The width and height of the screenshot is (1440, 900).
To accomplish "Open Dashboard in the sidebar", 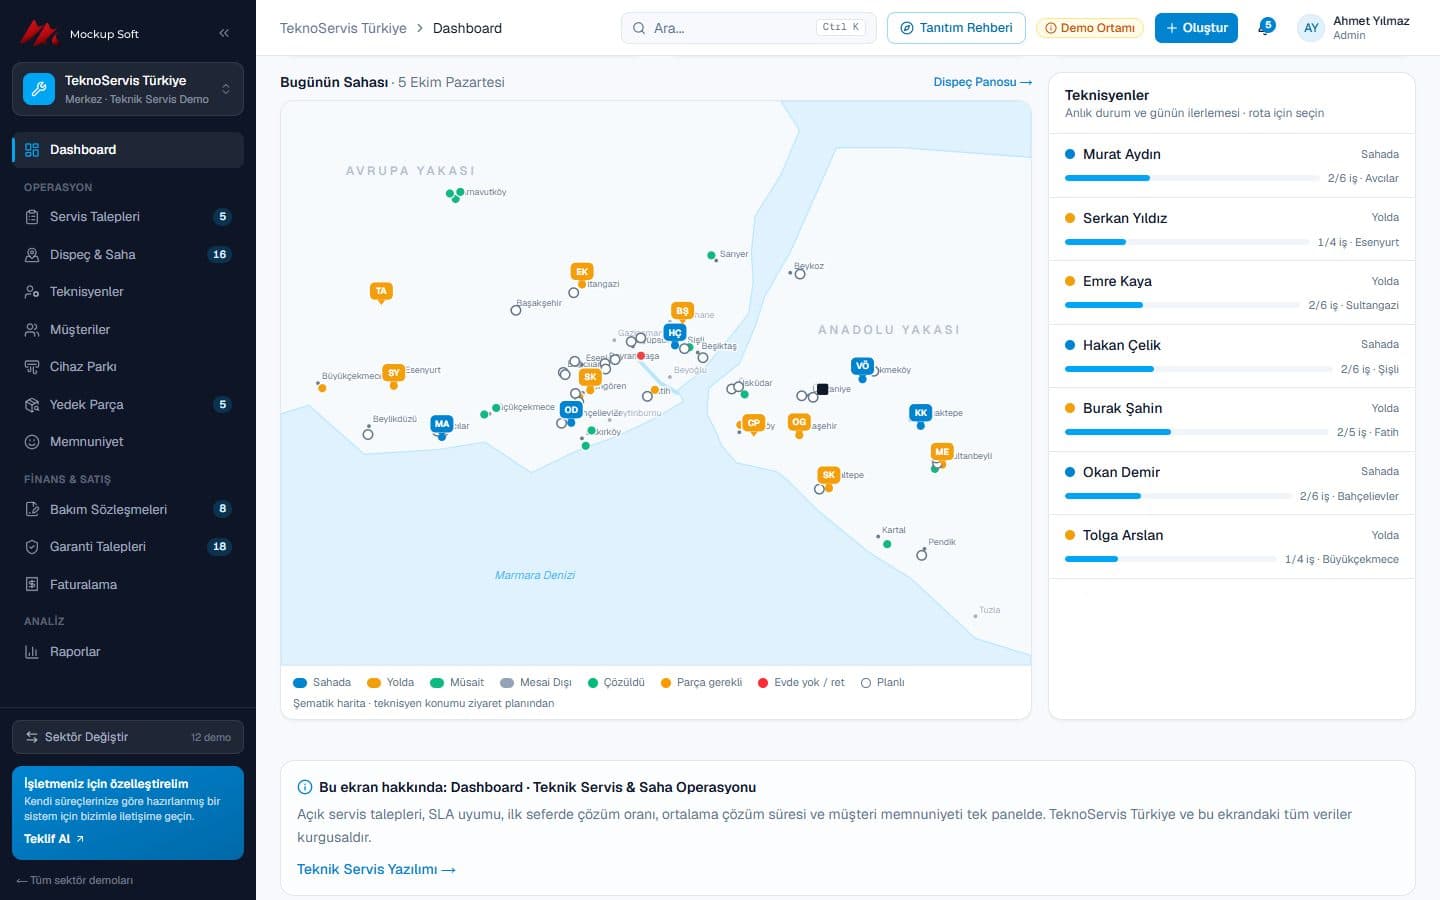I will (128, 150).
